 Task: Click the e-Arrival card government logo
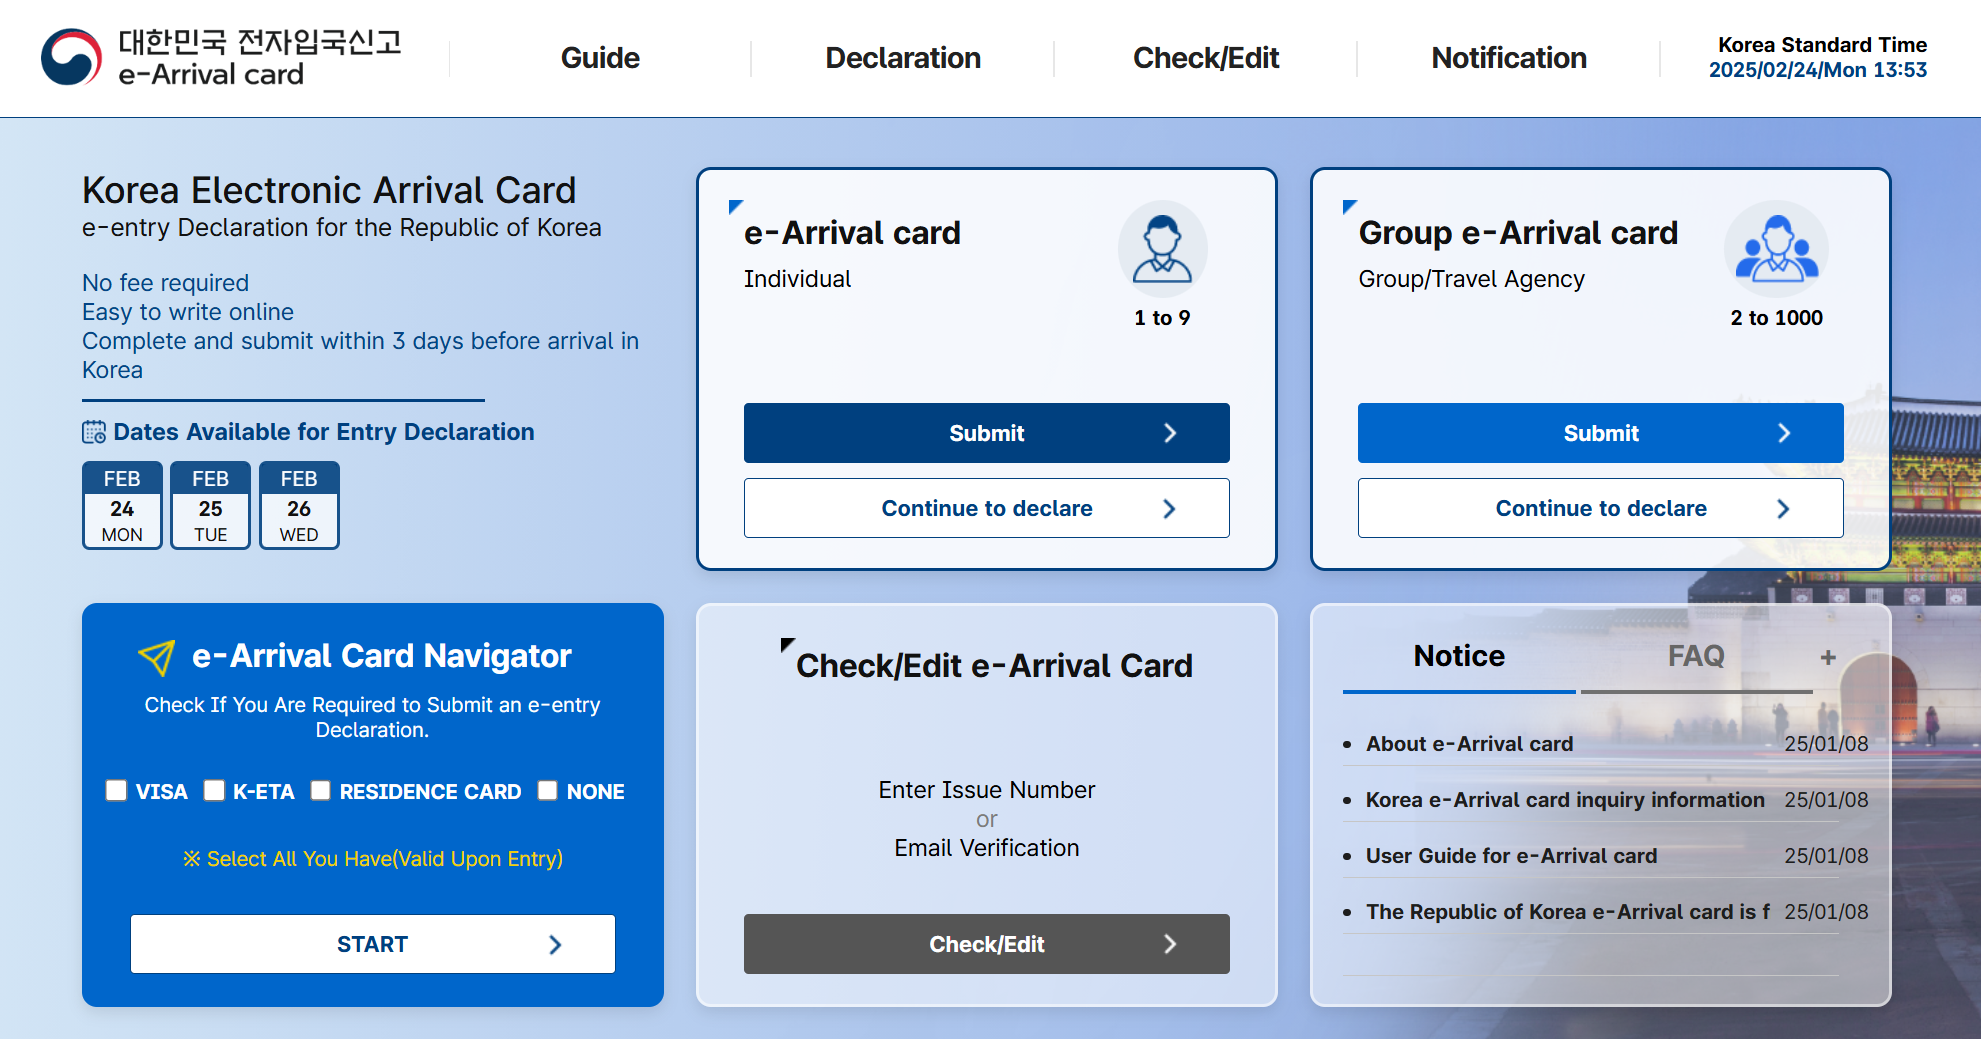tap(68, 55)
